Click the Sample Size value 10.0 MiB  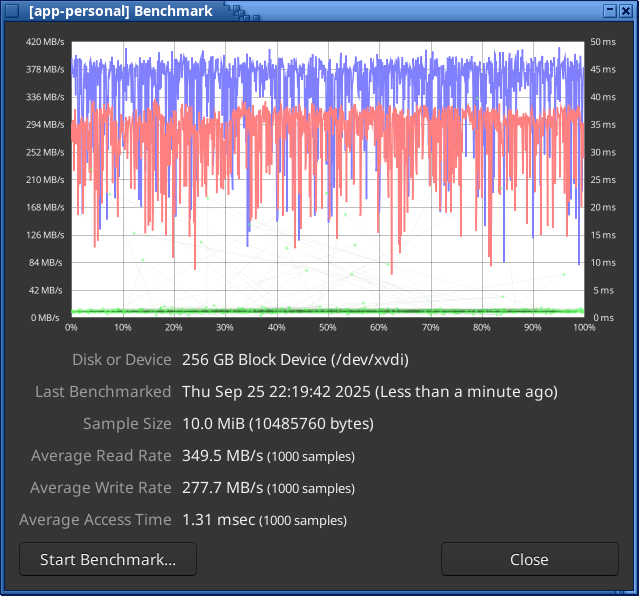(277, 424)
